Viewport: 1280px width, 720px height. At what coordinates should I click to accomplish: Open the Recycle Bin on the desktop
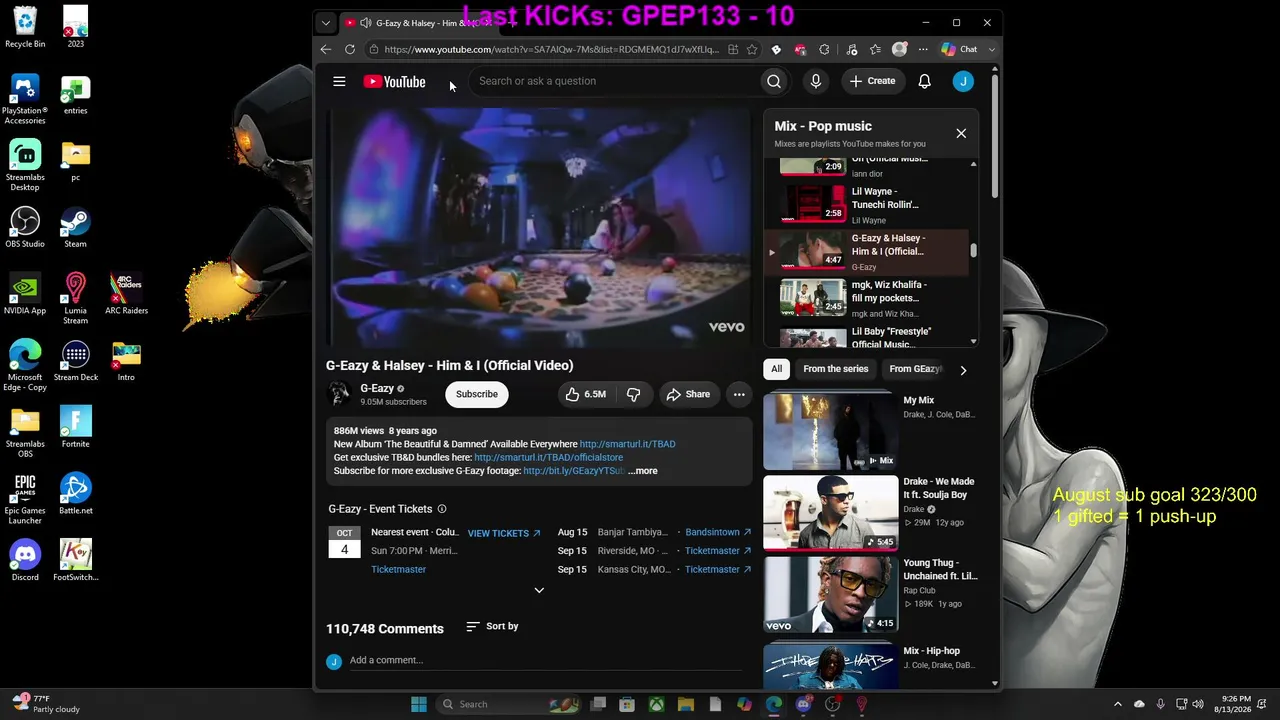(25, 27)
